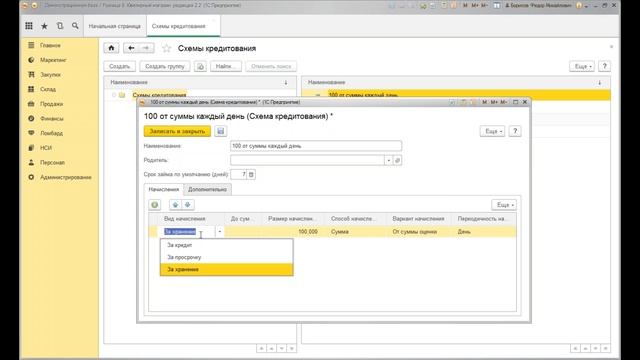Open help in the dialog
The image size is (640, 360).
[515, 131]
